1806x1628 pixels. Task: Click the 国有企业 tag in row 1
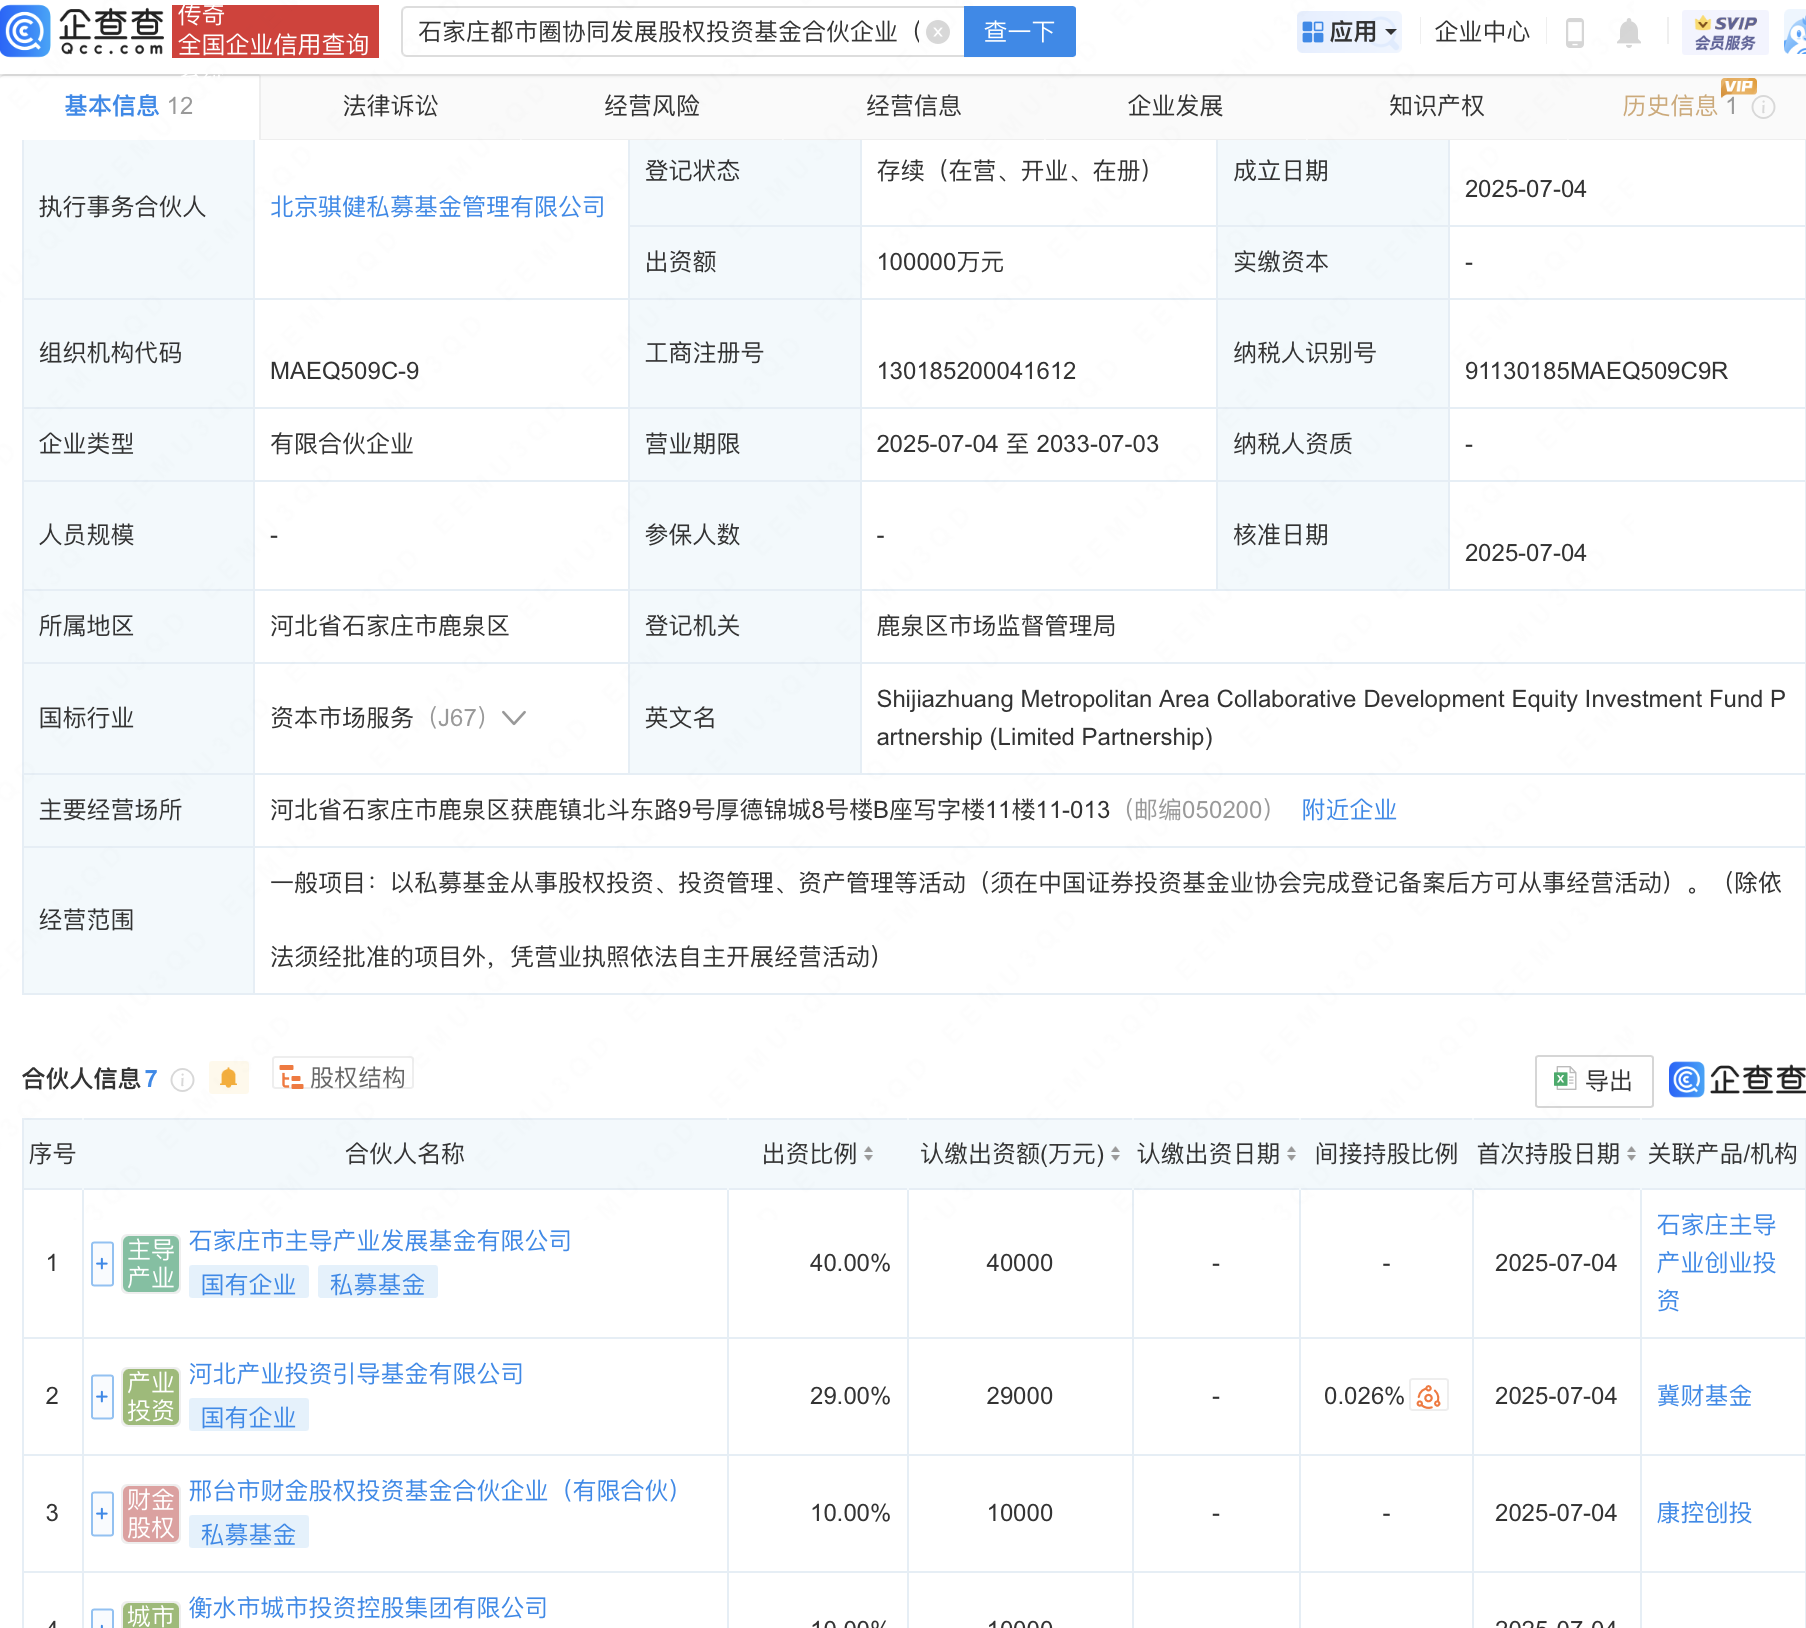[248, 1284]
